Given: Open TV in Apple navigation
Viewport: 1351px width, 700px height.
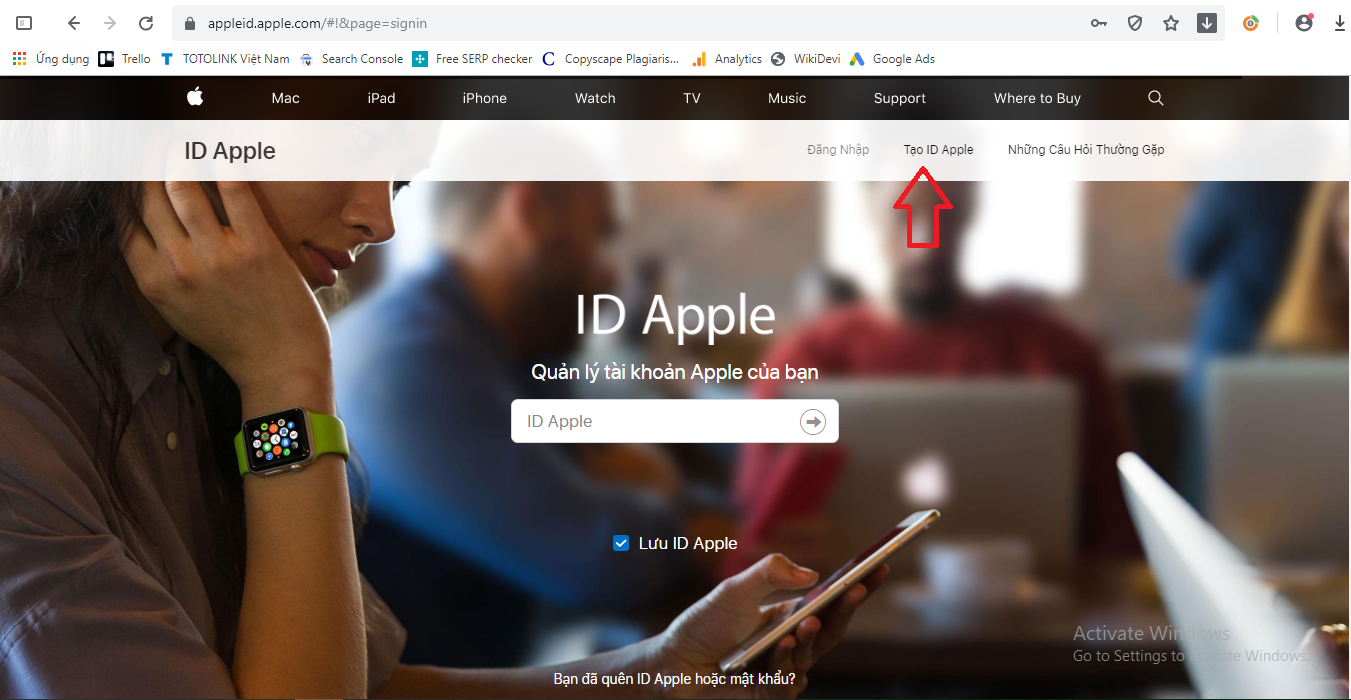Looking at the screenshot, I should coord(692,98).
